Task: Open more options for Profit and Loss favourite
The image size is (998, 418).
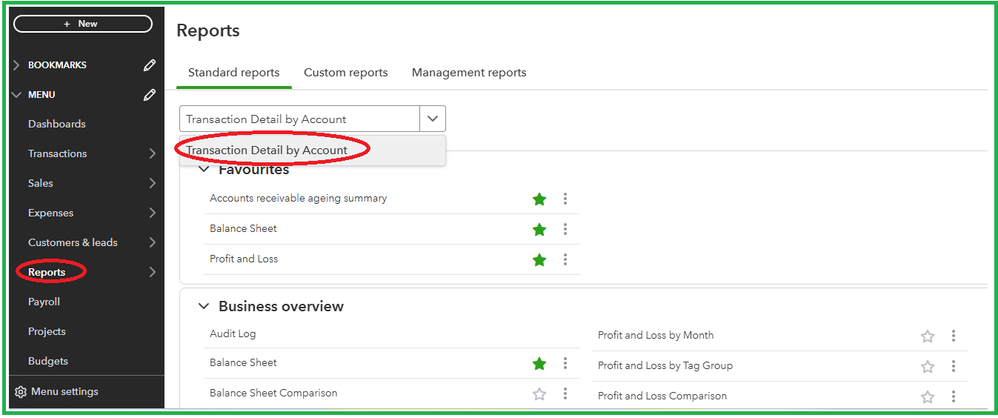Action: tap(565, 259)
